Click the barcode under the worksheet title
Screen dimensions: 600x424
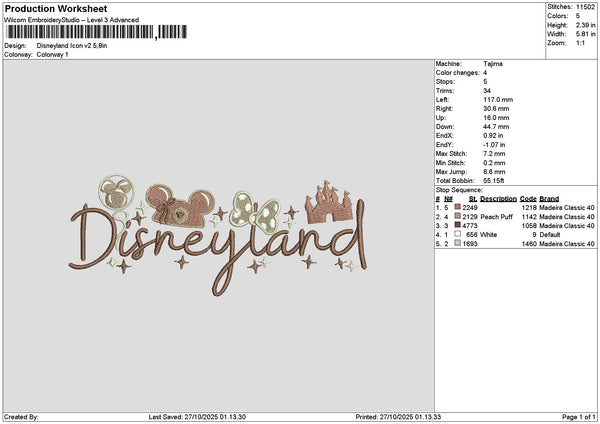click(x=96, y=32)
